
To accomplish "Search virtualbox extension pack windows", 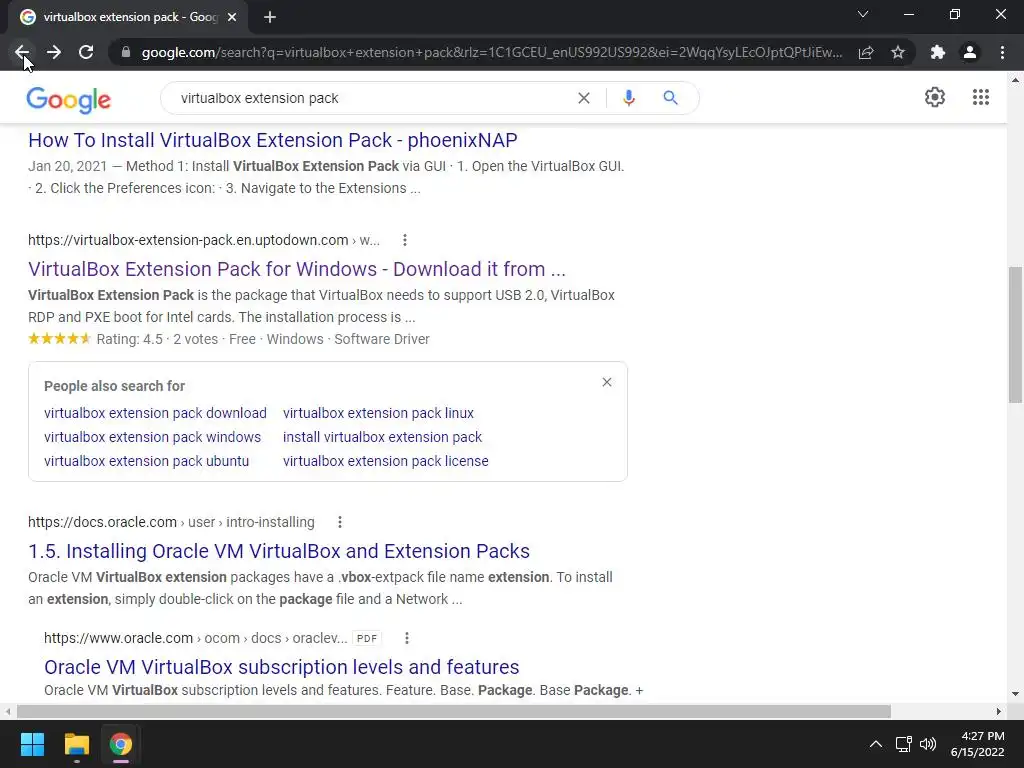I will [x=152, y=437].
